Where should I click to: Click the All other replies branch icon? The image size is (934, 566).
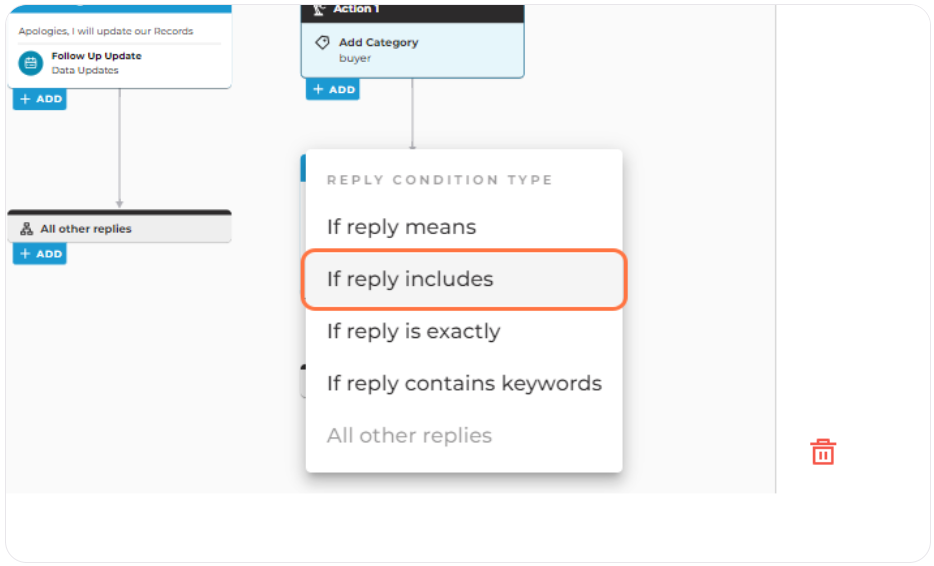coord(26,229)
